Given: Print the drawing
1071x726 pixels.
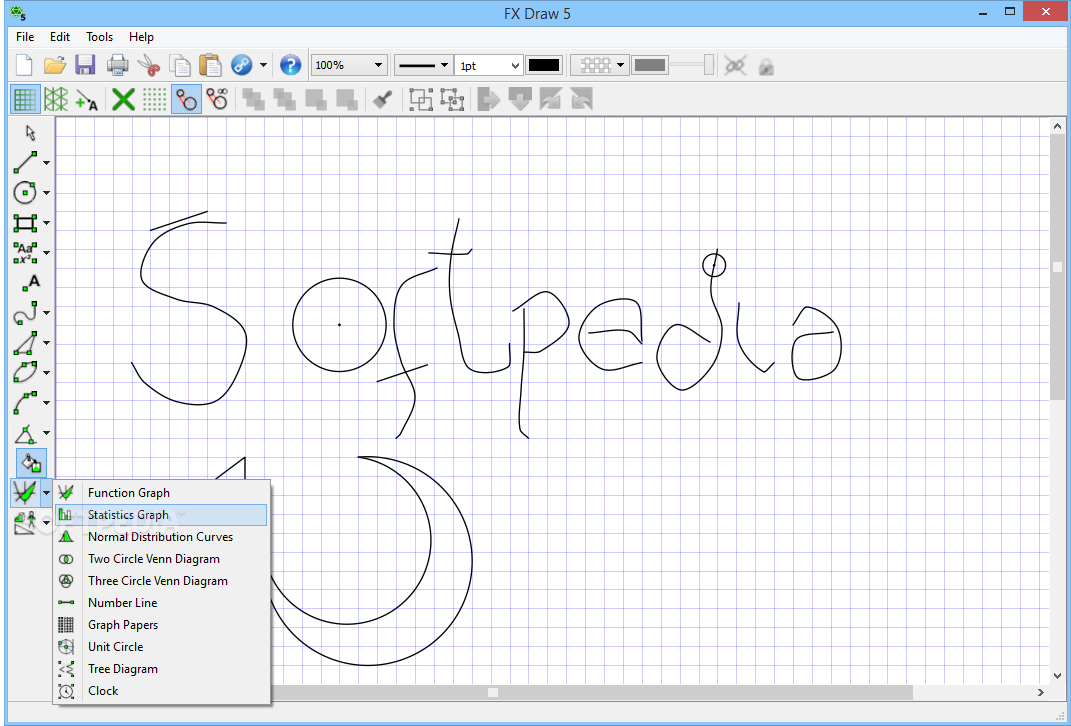Looking at the screenshot, I should click(x=117, y=66).
